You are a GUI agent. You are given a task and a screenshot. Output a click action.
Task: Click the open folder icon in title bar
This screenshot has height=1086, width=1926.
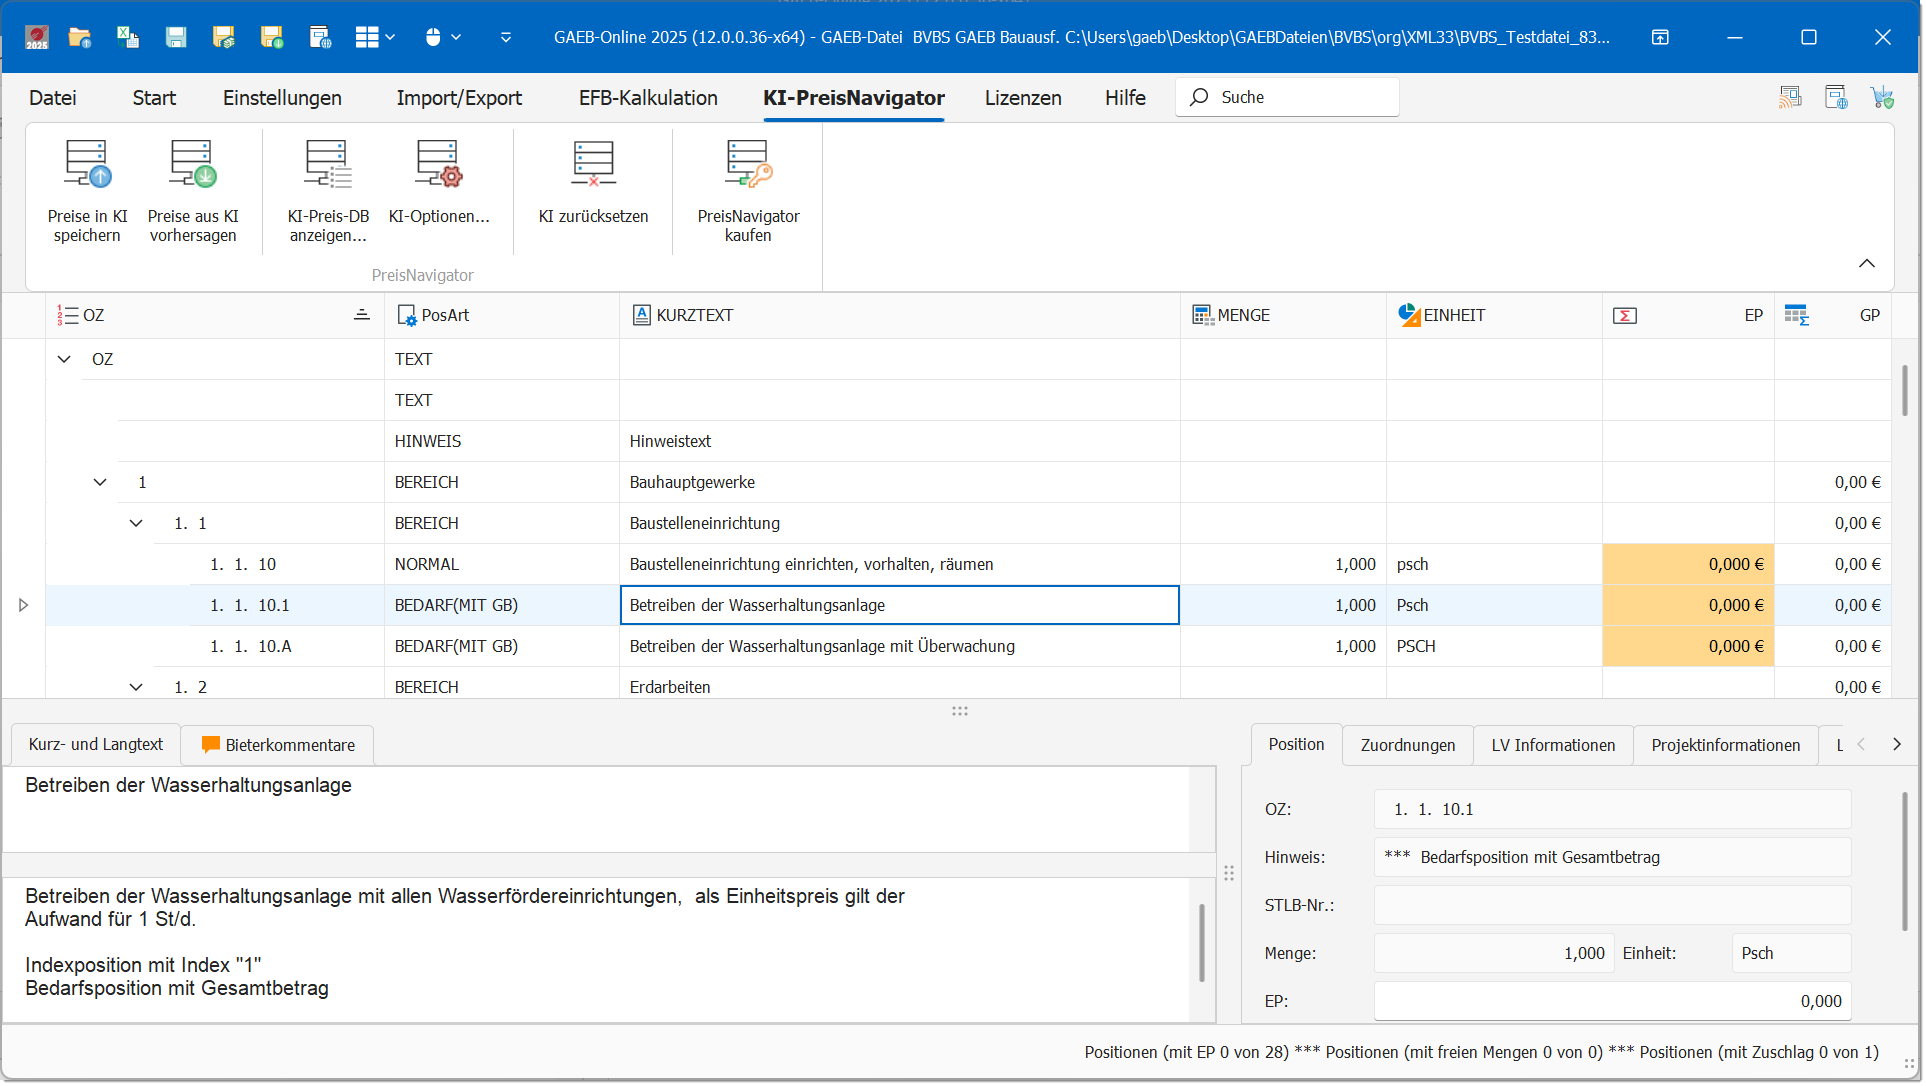click(x=80, y=38)
